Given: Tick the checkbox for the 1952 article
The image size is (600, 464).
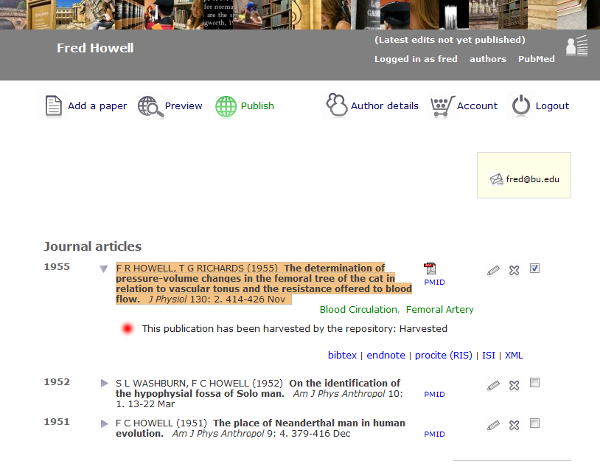Looking at the screenshot, I should tap(535, 383).
